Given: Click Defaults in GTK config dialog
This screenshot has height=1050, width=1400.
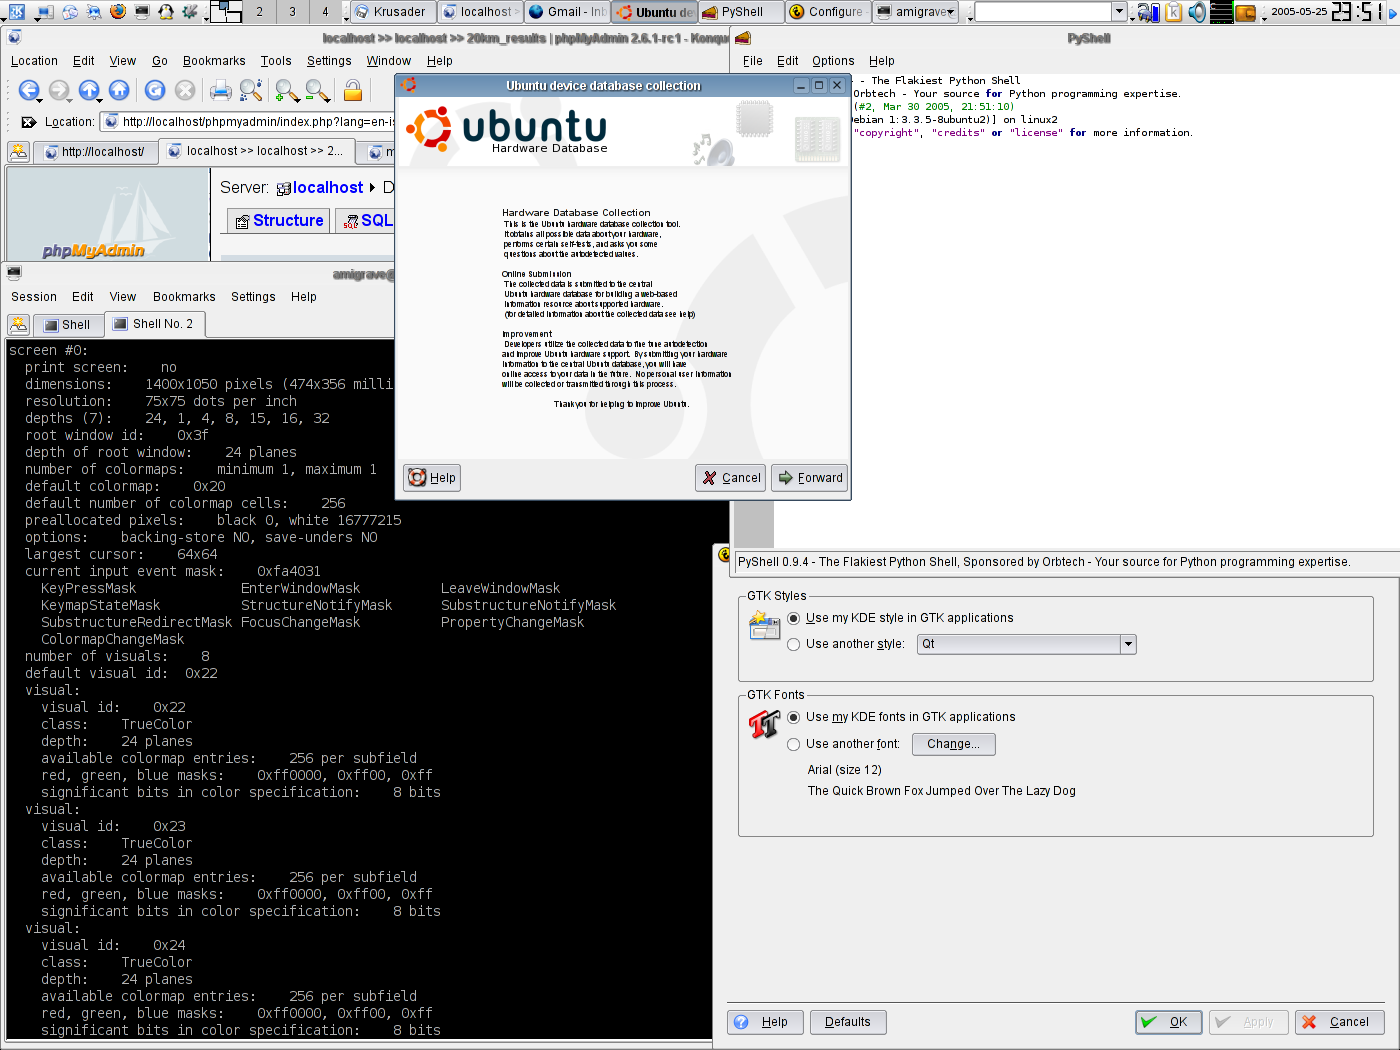Looking at the screenshot, I should [x=848, y=1022].
